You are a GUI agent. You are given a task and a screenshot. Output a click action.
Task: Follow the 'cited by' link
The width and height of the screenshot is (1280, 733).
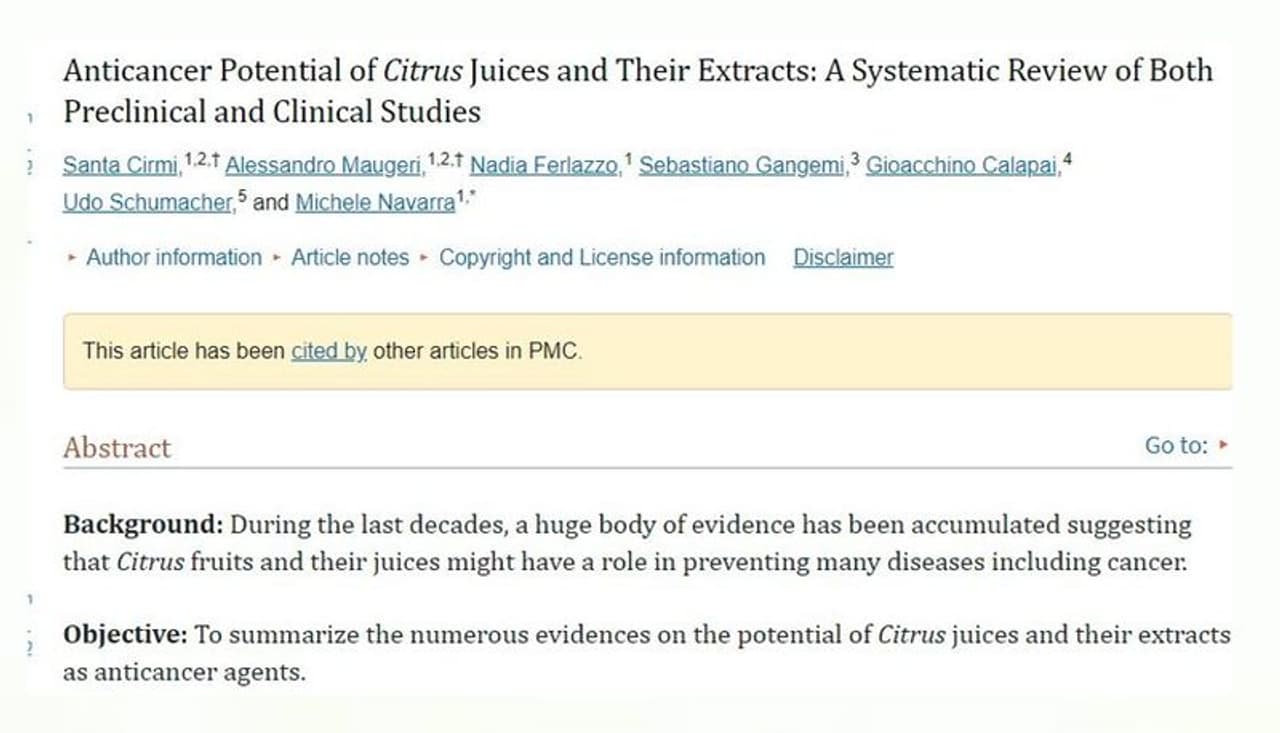pos(328,351)
